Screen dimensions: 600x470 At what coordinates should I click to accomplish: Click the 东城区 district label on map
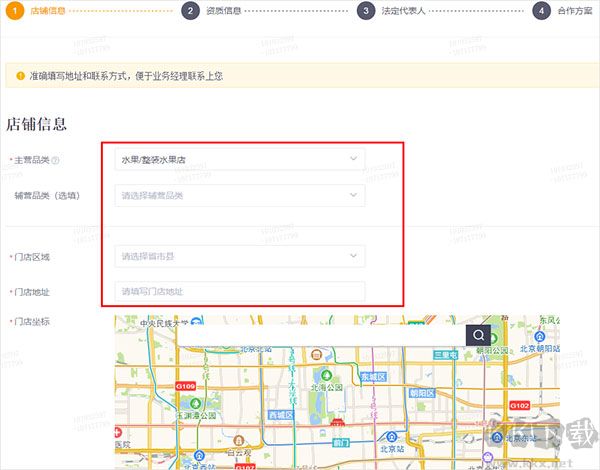tap(373, 377)
